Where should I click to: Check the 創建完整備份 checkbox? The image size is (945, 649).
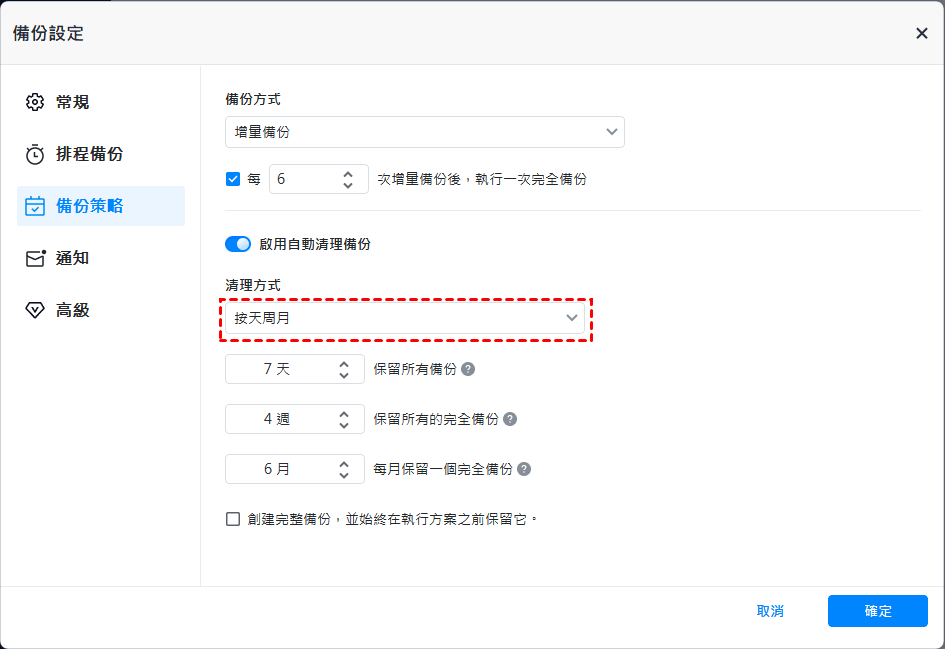(233, 519)
